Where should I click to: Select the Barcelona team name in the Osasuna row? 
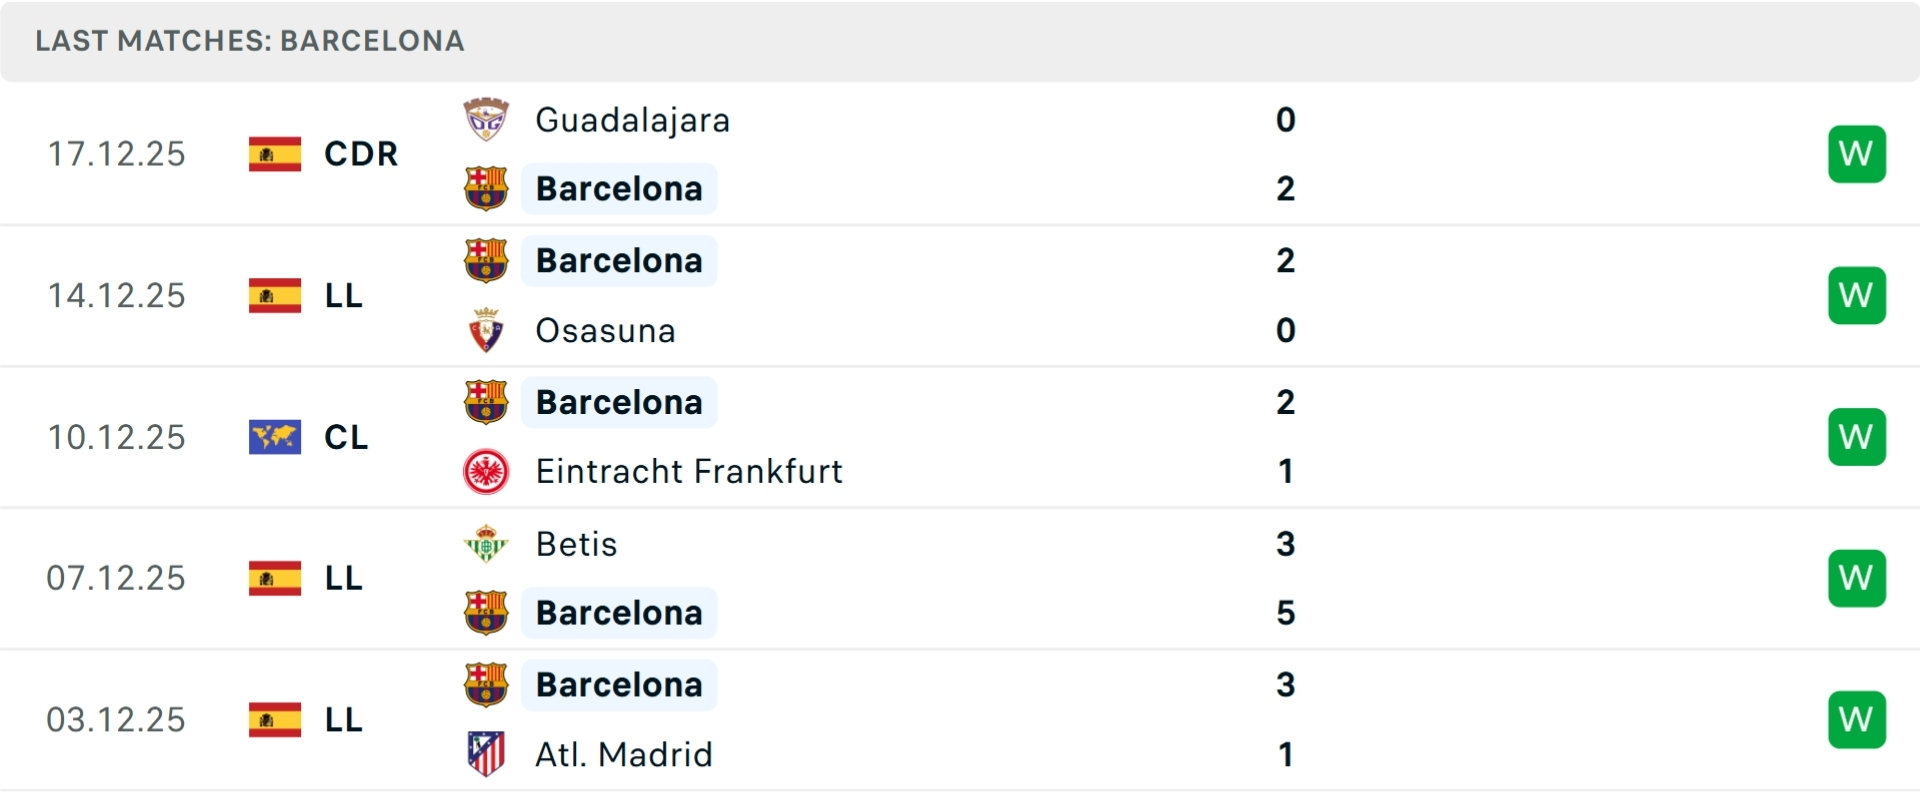point(619,260)
